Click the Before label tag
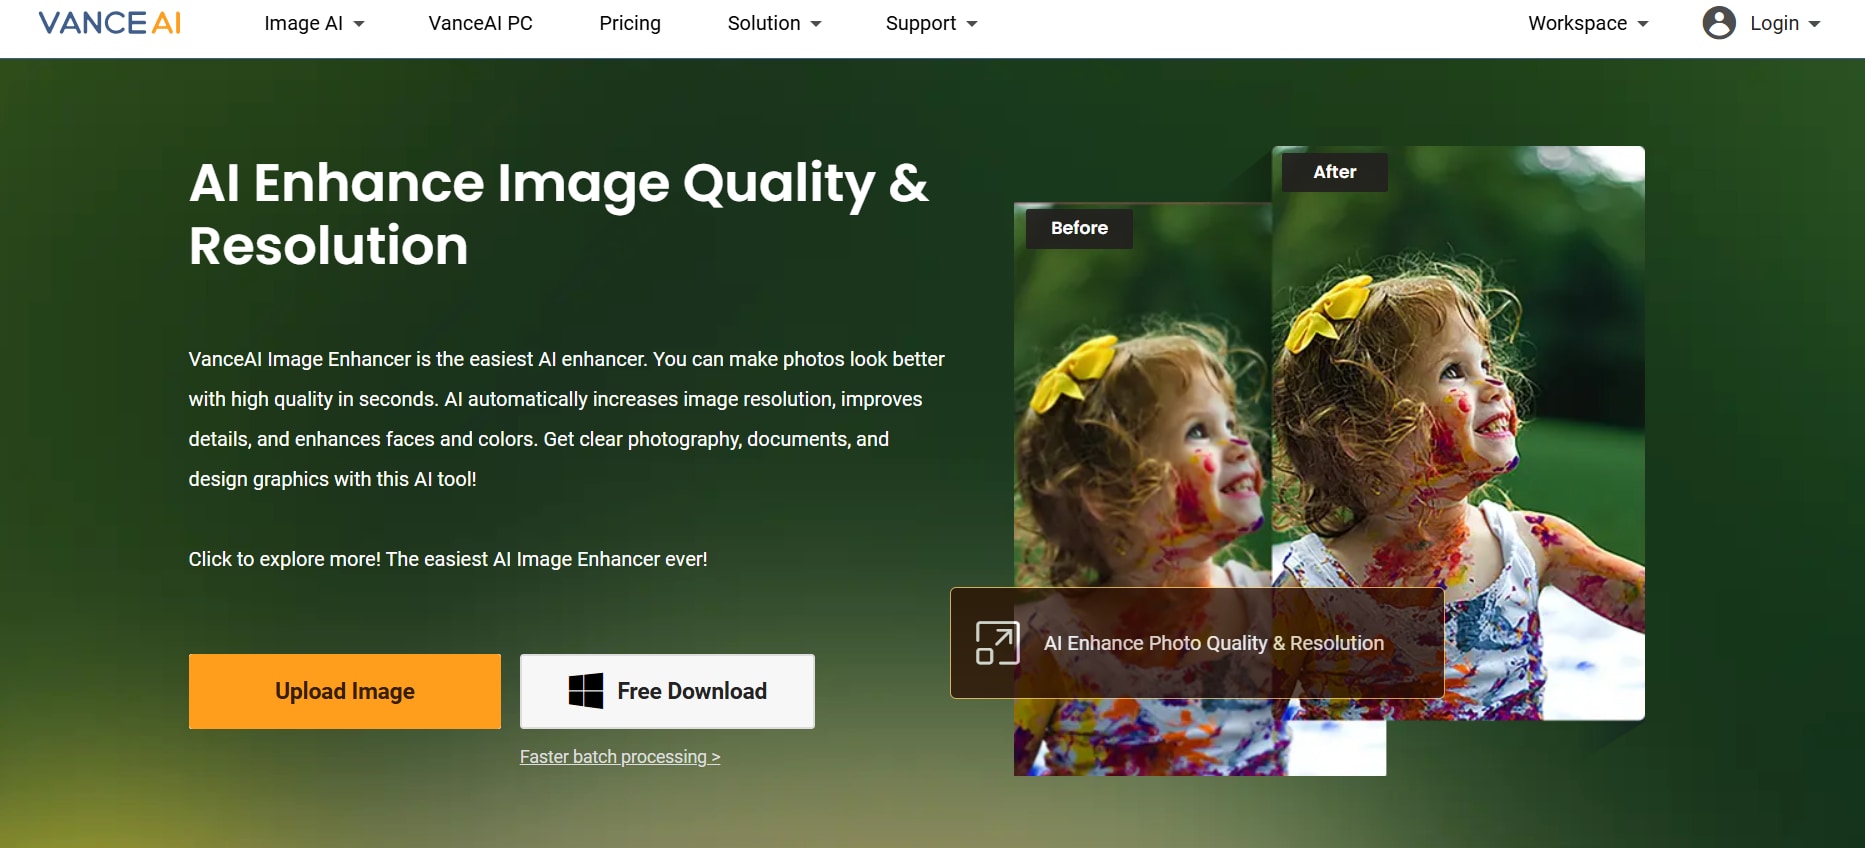This screenshot has height=848, width=1865. tap(1079, 228)
